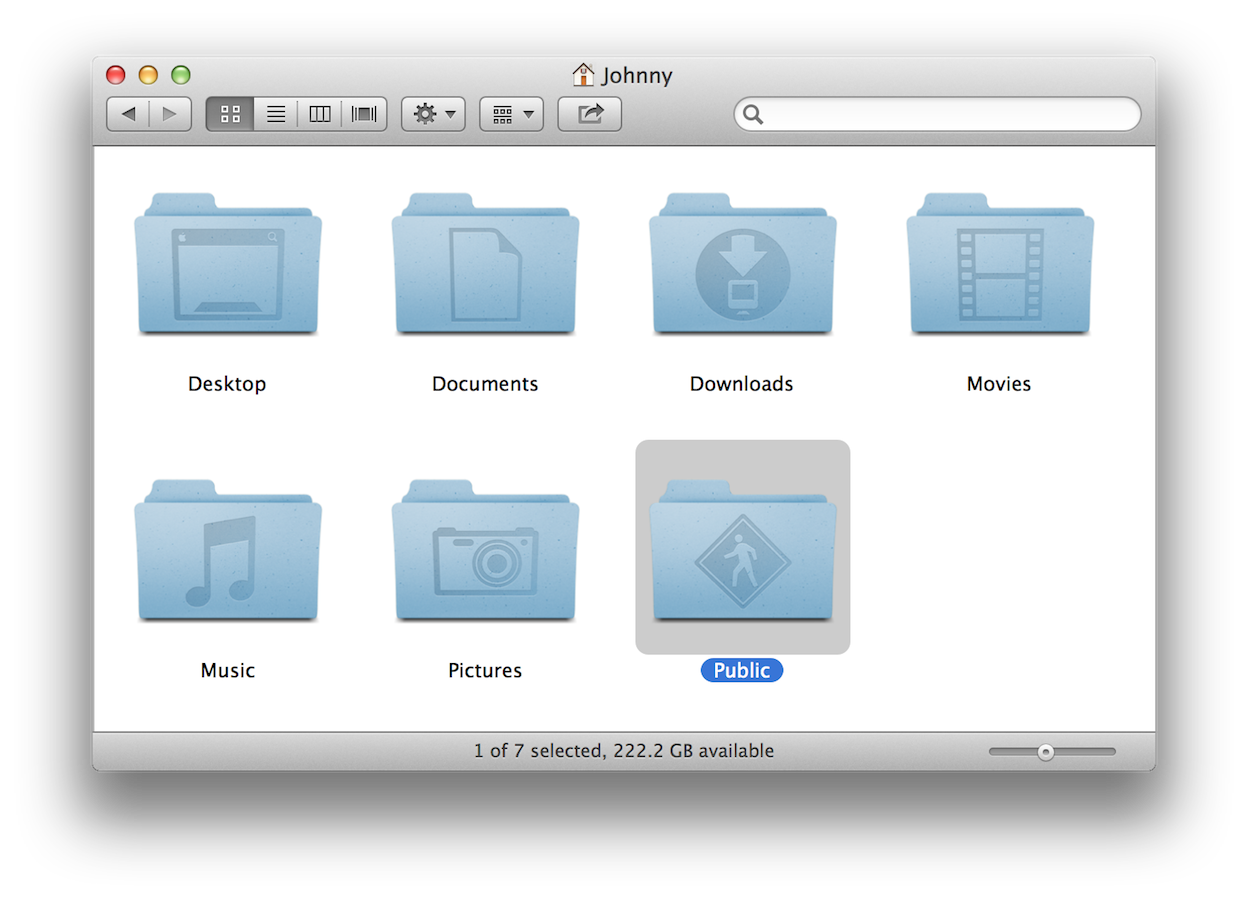
Task: Switch to Cover Flow view
Action: tap(364, 114)
